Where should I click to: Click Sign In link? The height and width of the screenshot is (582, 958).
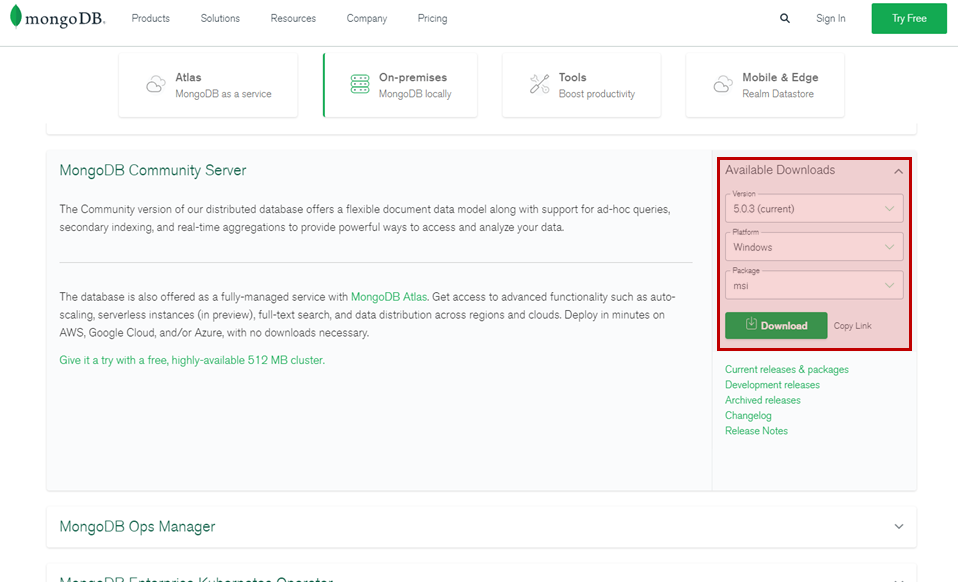(830, 18)
